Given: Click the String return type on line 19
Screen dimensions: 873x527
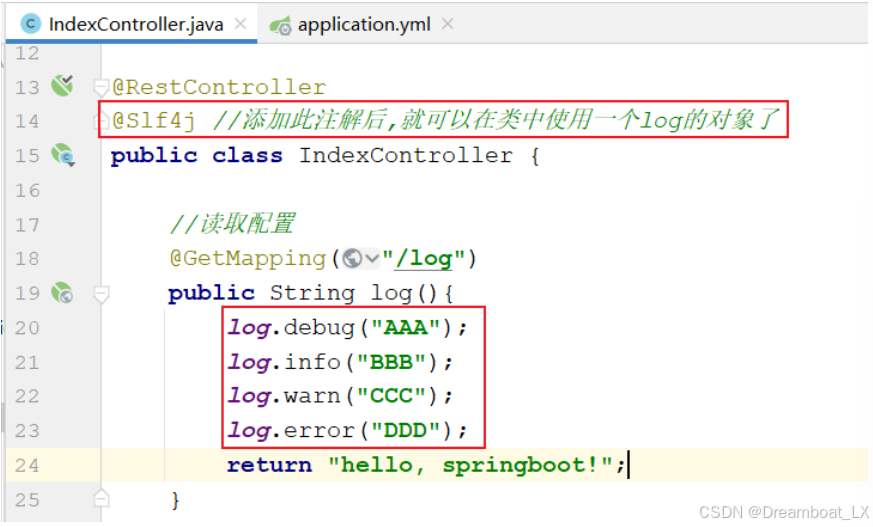Looking at the screenshot, I should [312, 293].
